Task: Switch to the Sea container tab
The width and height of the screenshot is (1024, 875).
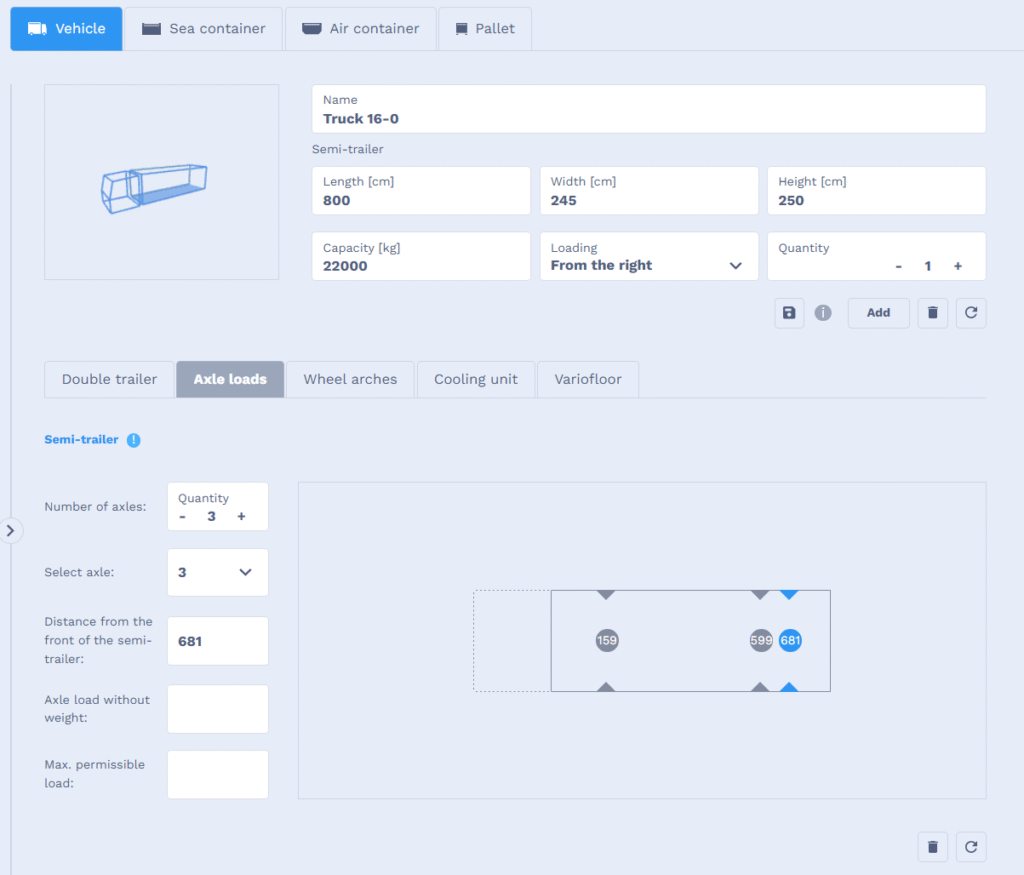Action: (x=204, y=29)
